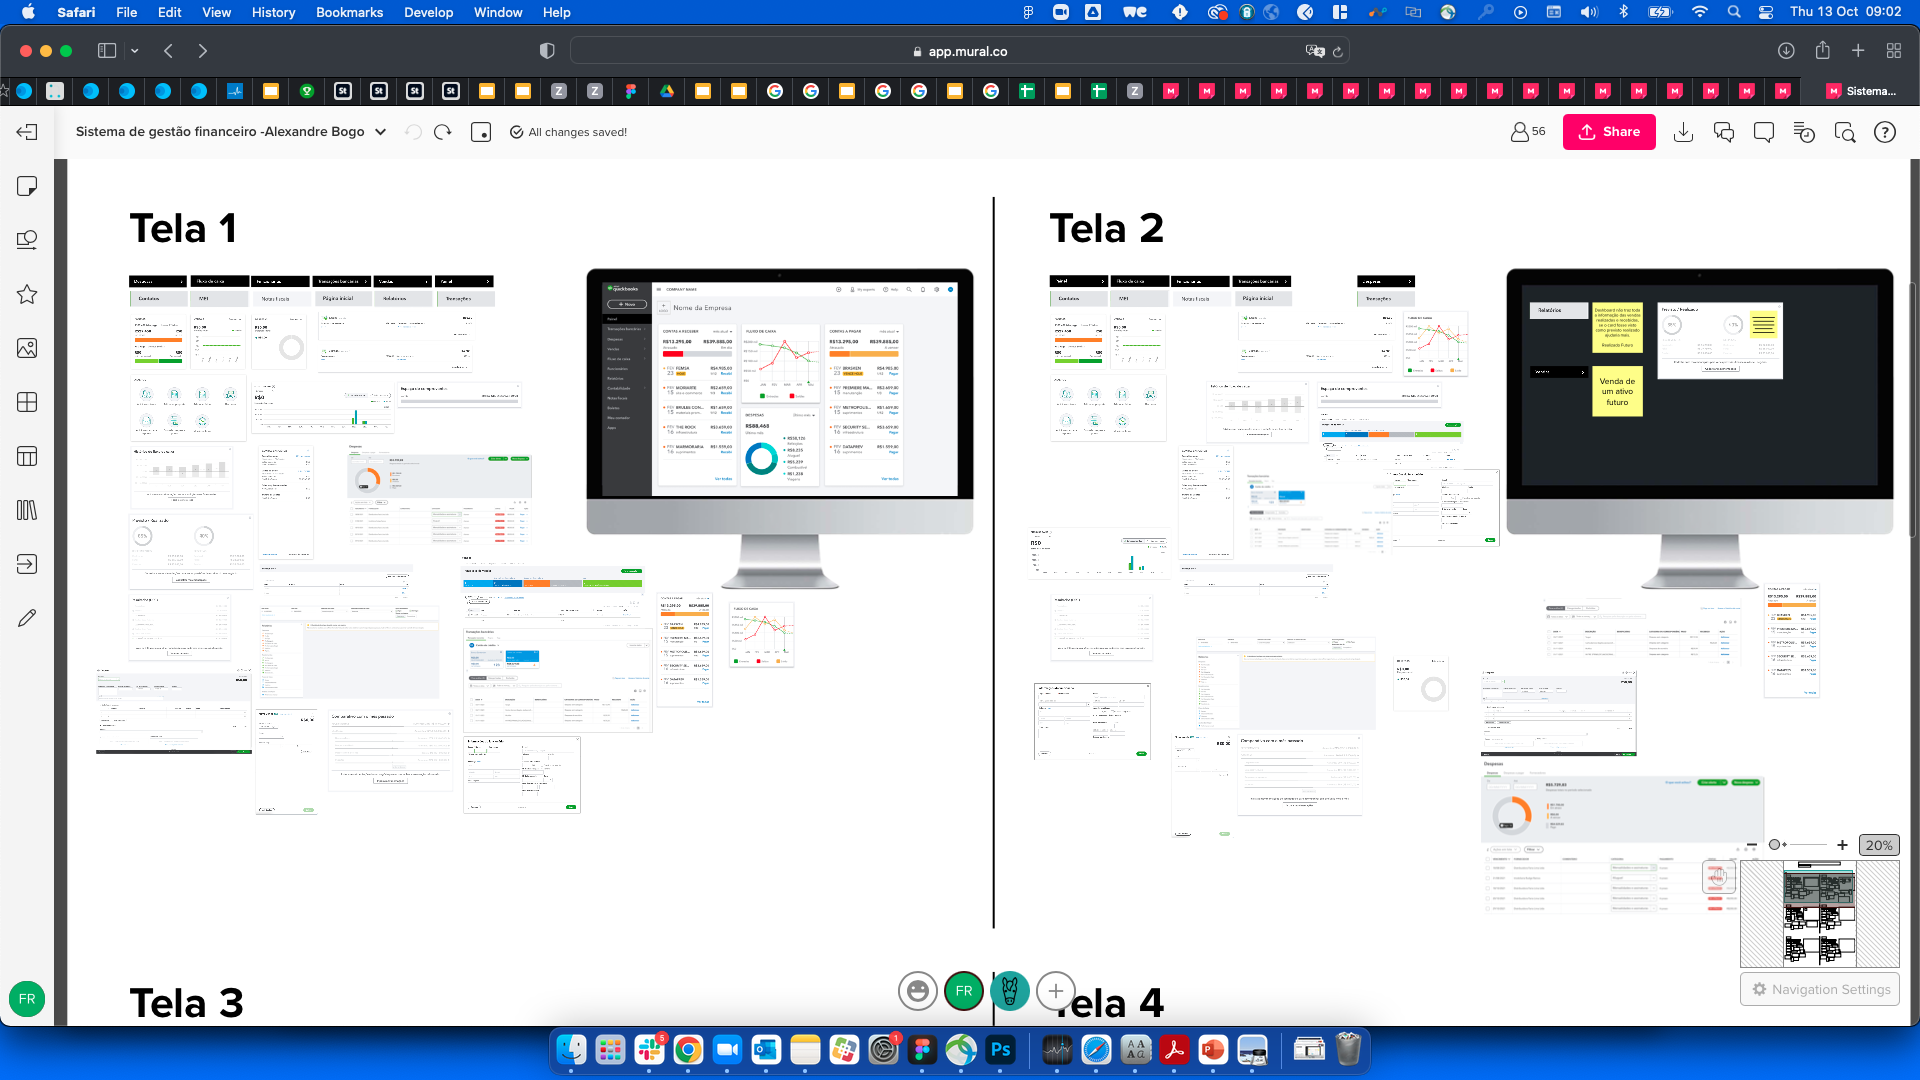Select the Tela 1 heading text

tap(183, 228)
